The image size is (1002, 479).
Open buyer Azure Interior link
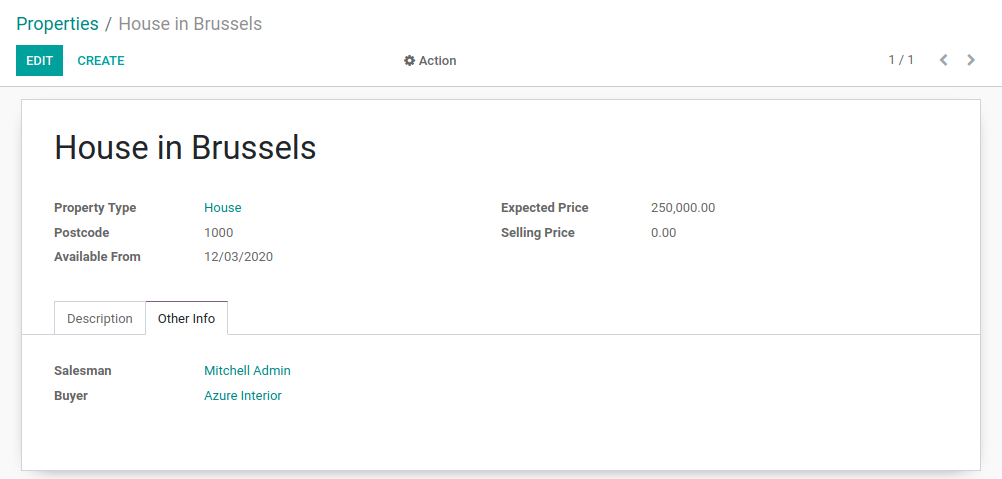(243, 396)
